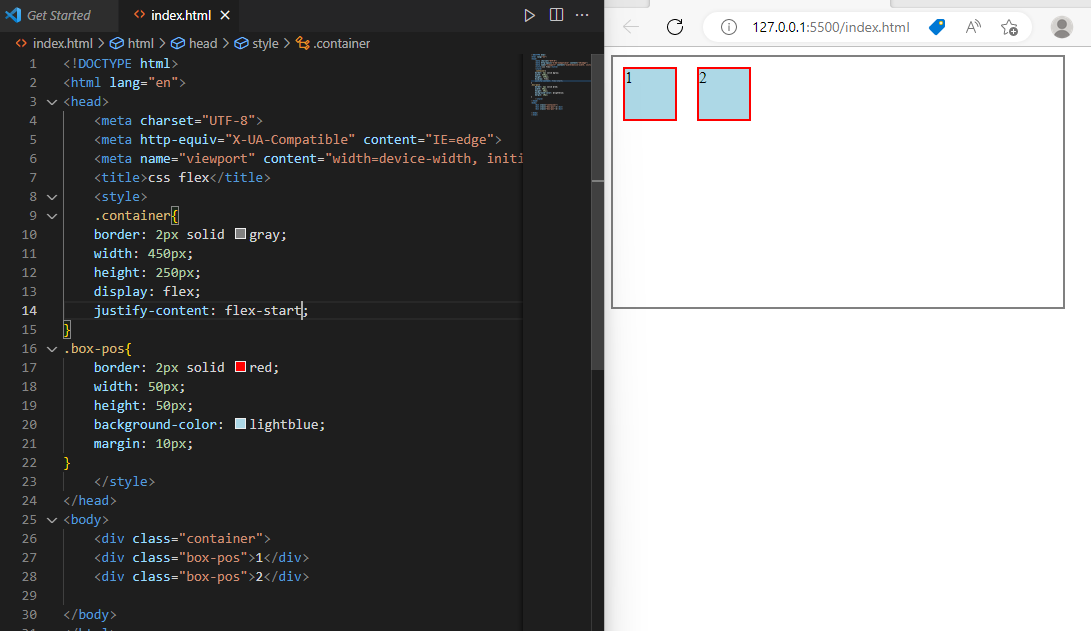The height and width of the screenshot is (631, 1091).
Task: Reload the browser page
Action: pos(675,27)
